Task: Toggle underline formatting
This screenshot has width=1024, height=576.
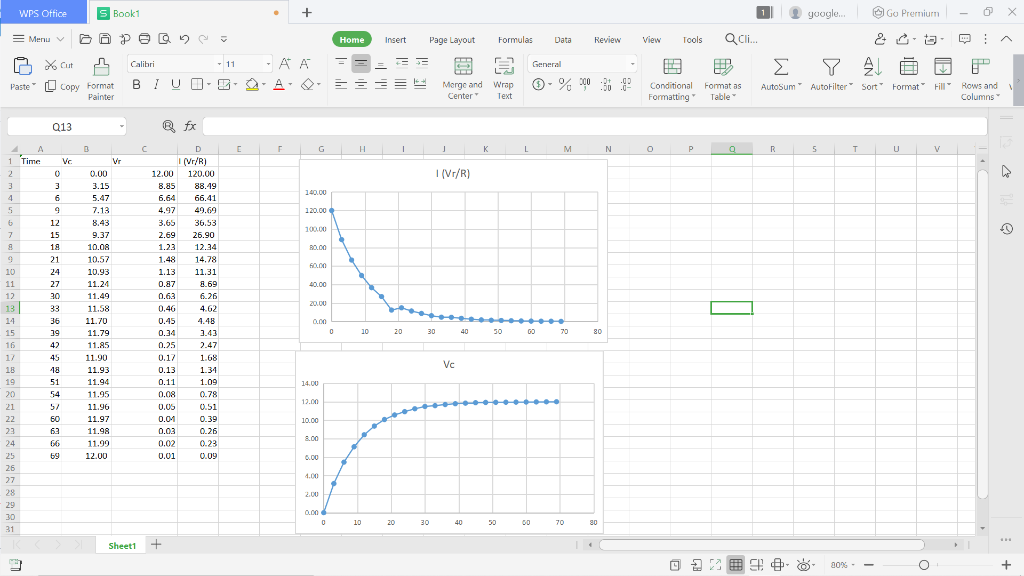Action: [x=176, y=84]
